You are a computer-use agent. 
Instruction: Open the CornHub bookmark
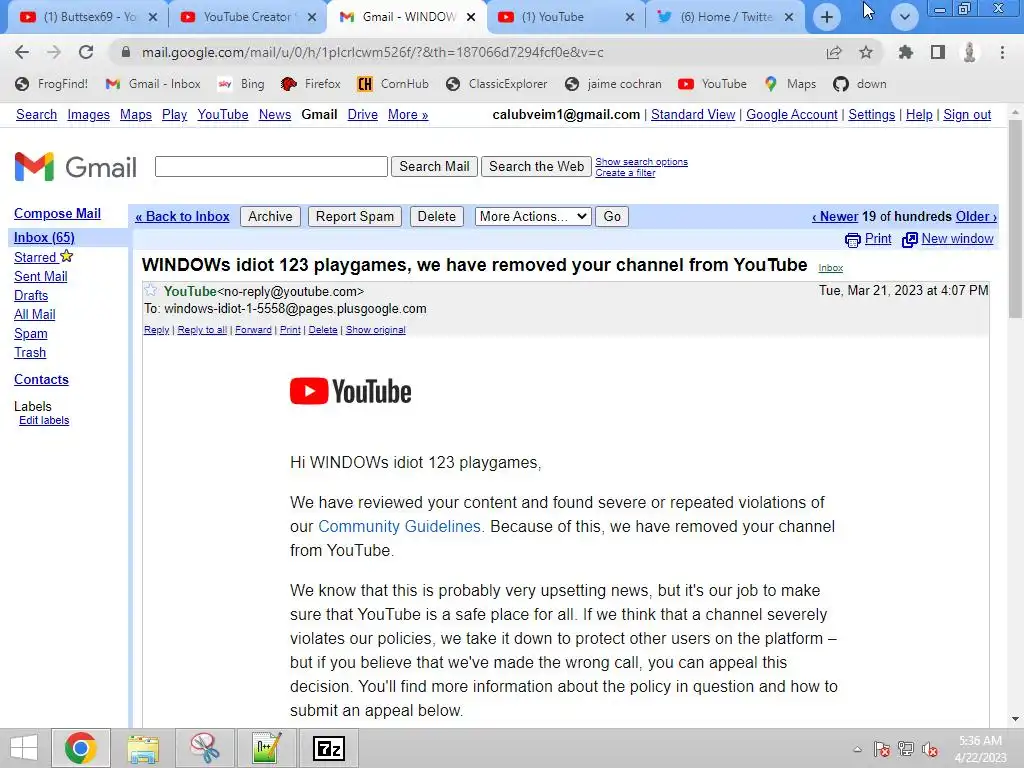point(393,84)
